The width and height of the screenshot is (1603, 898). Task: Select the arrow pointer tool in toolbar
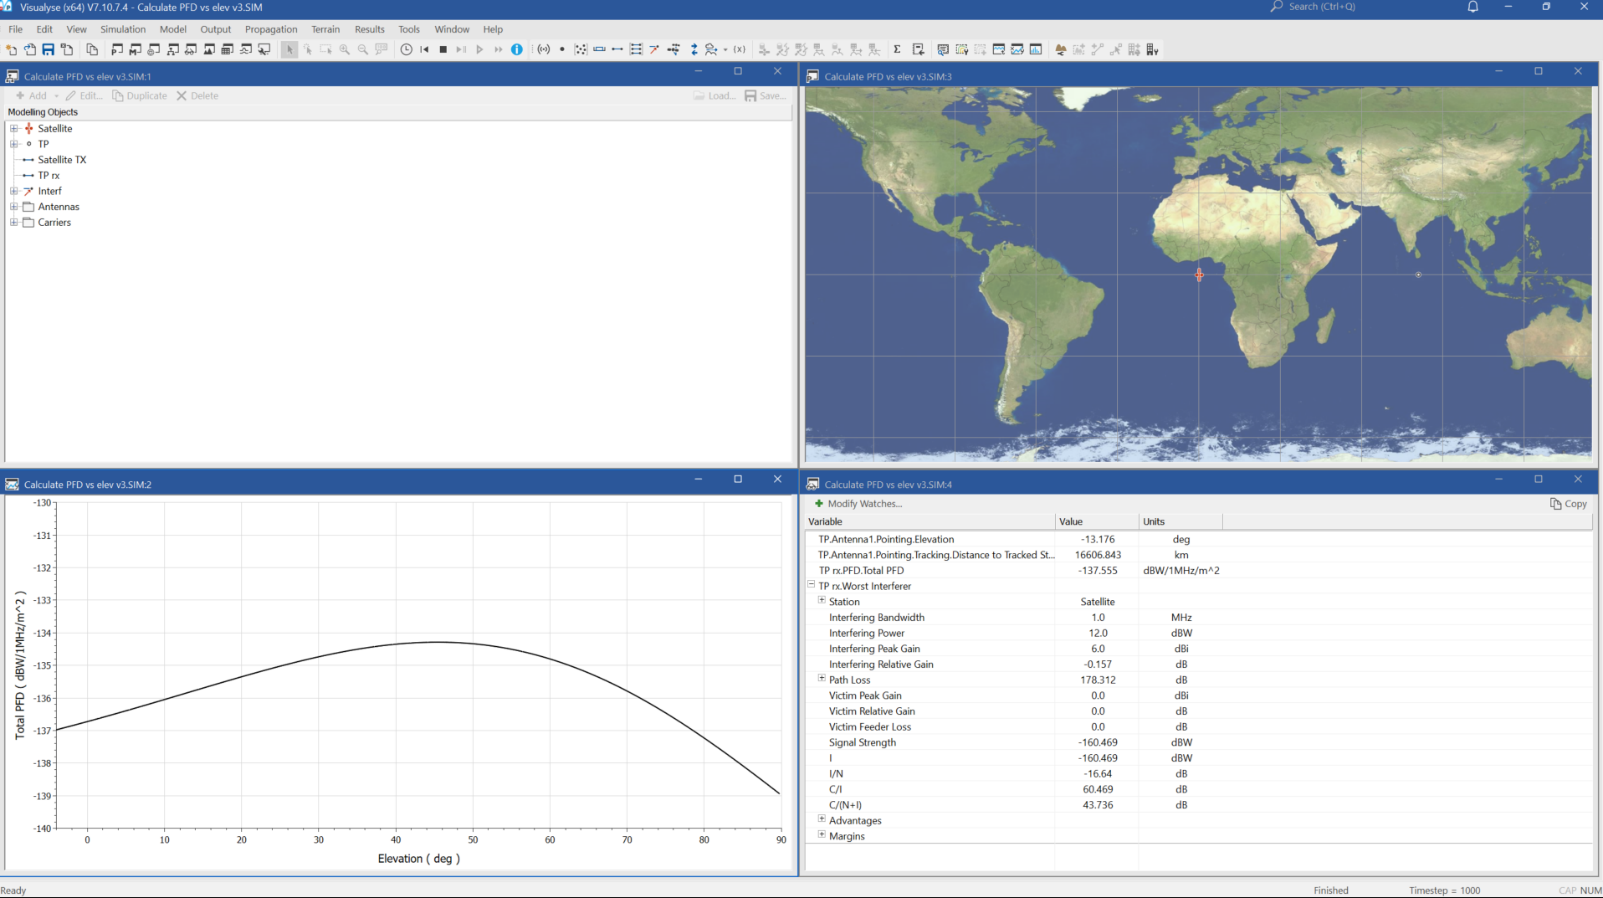(290, 49)
